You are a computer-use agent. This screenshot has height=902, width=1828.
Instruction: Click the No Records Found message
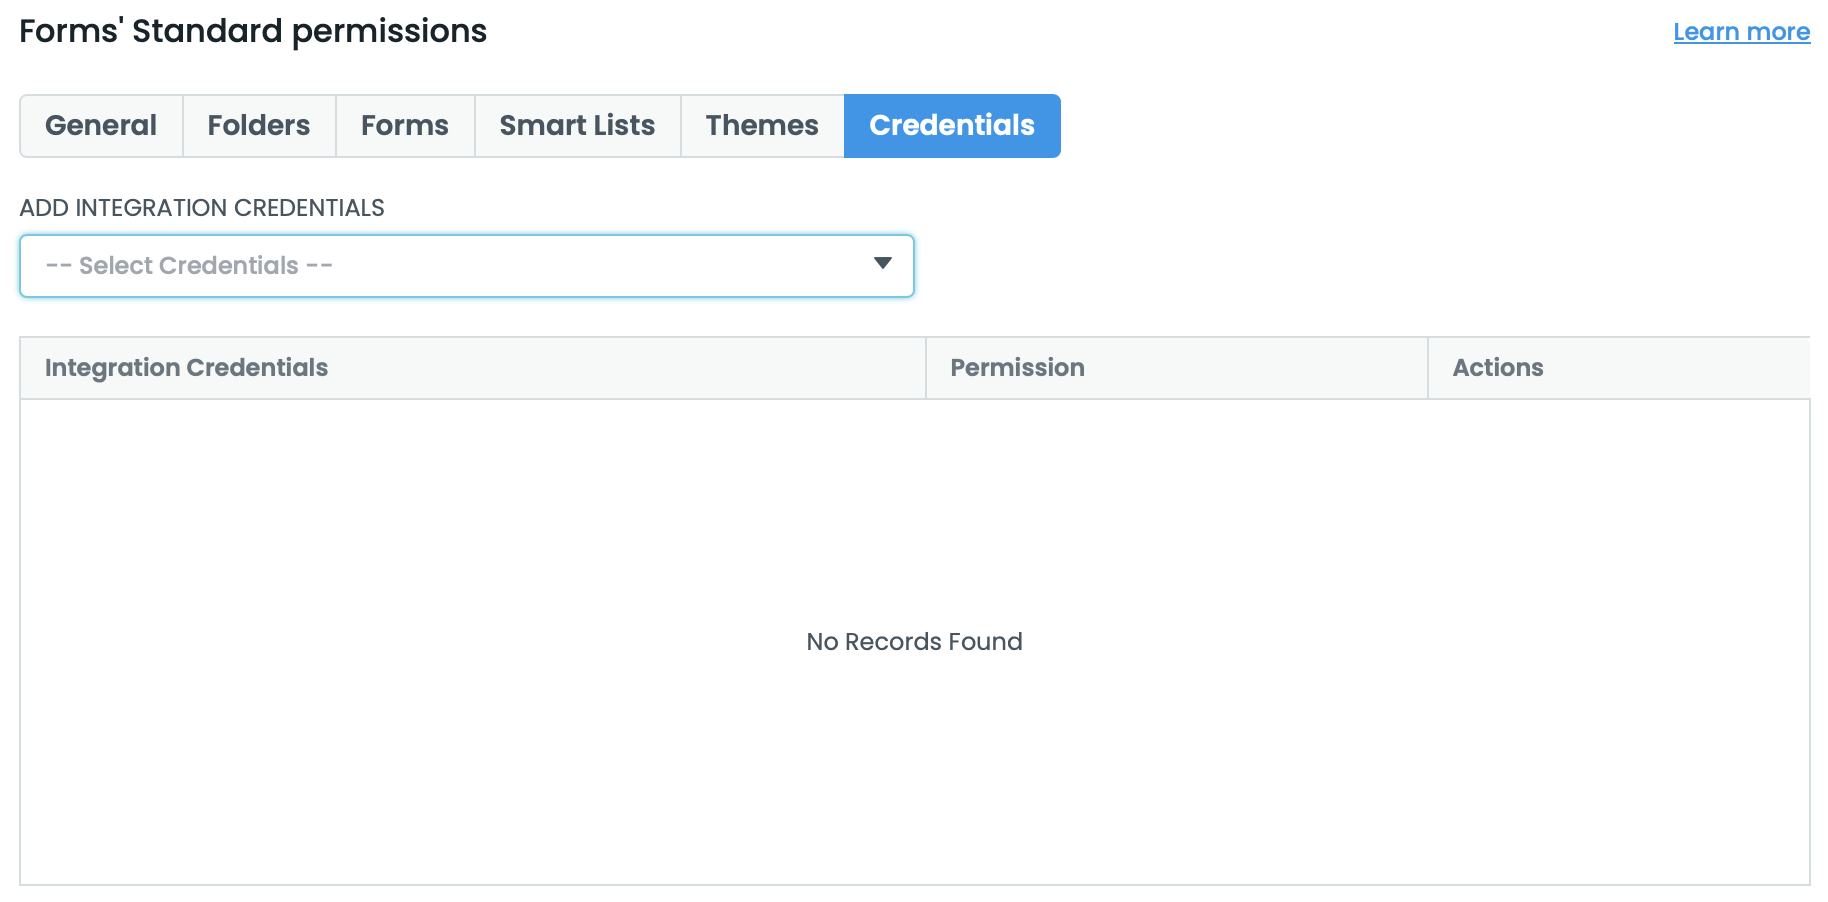click(913, 641)
